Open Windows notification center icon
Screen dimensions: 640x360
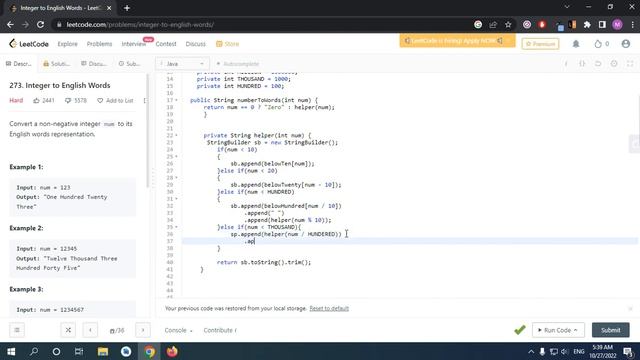pos(628,351)
